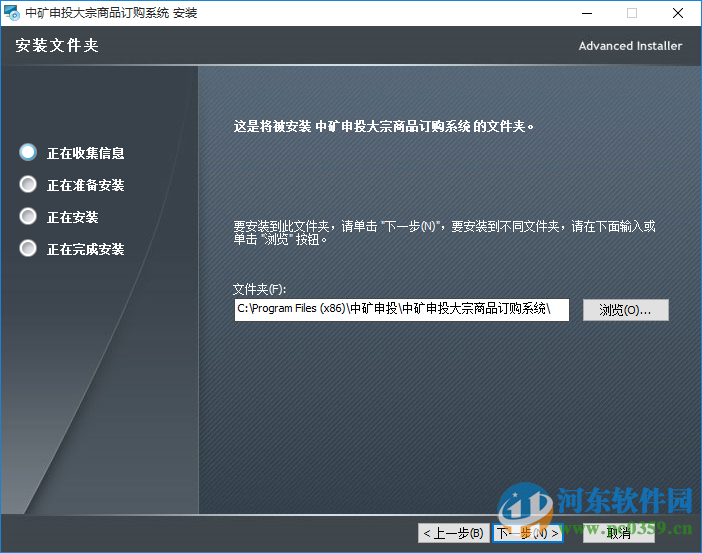The image size is (702, 553).
Task: Click the 下一步(N) next button
Action: tap(527, 533)
